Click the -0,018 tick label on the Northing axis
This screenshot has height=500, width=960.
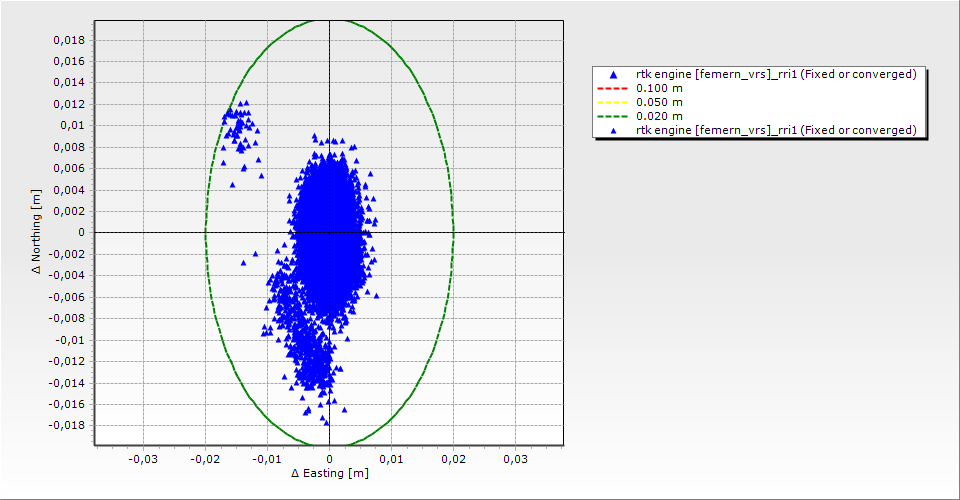[66, 425]
